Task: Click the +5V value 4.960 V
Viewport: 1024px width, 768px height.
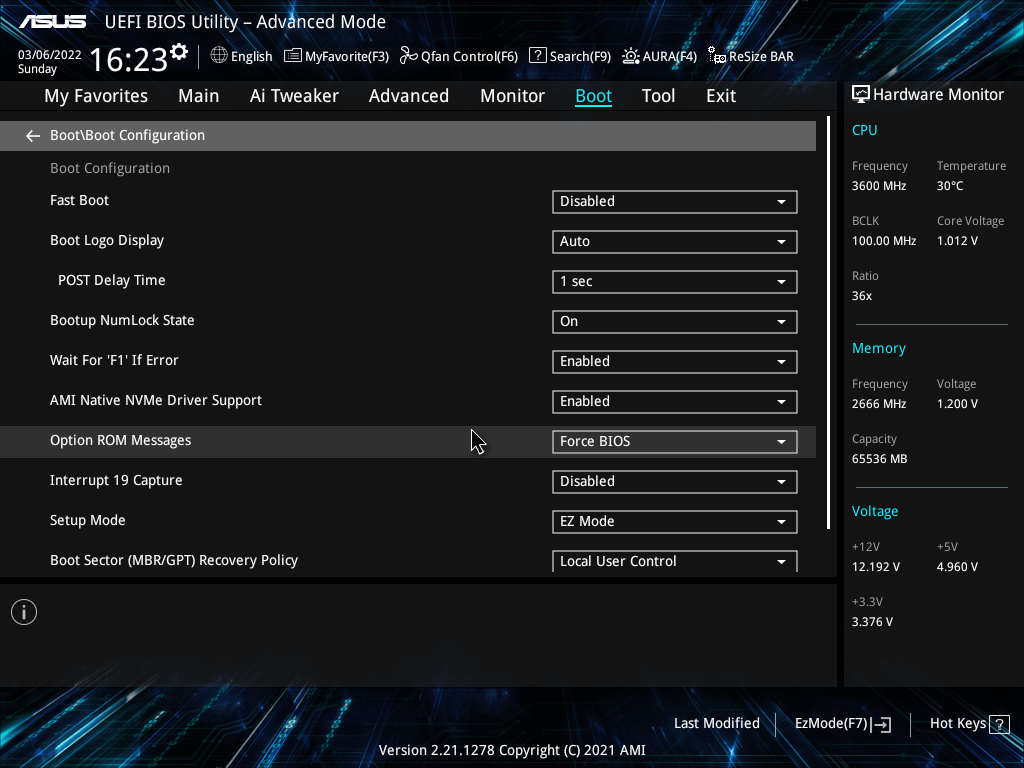Action: pos(957,567)
